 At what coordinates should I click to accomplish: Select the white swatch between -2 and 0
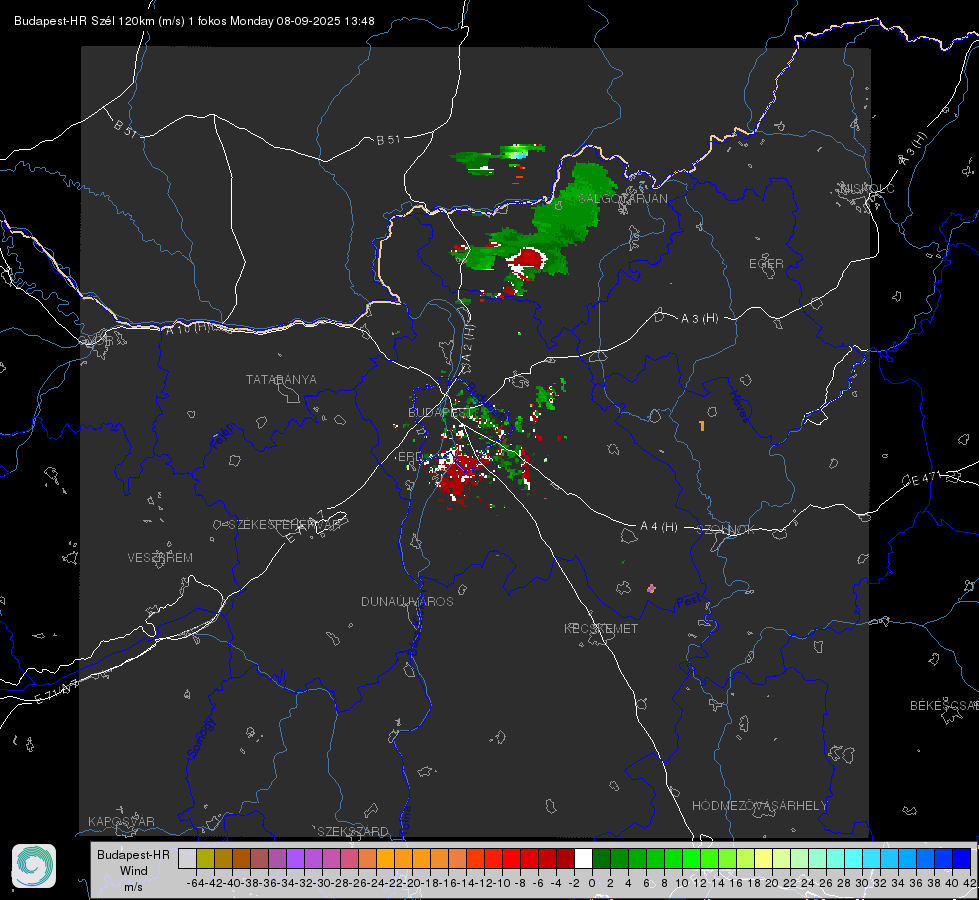point(583,858)
